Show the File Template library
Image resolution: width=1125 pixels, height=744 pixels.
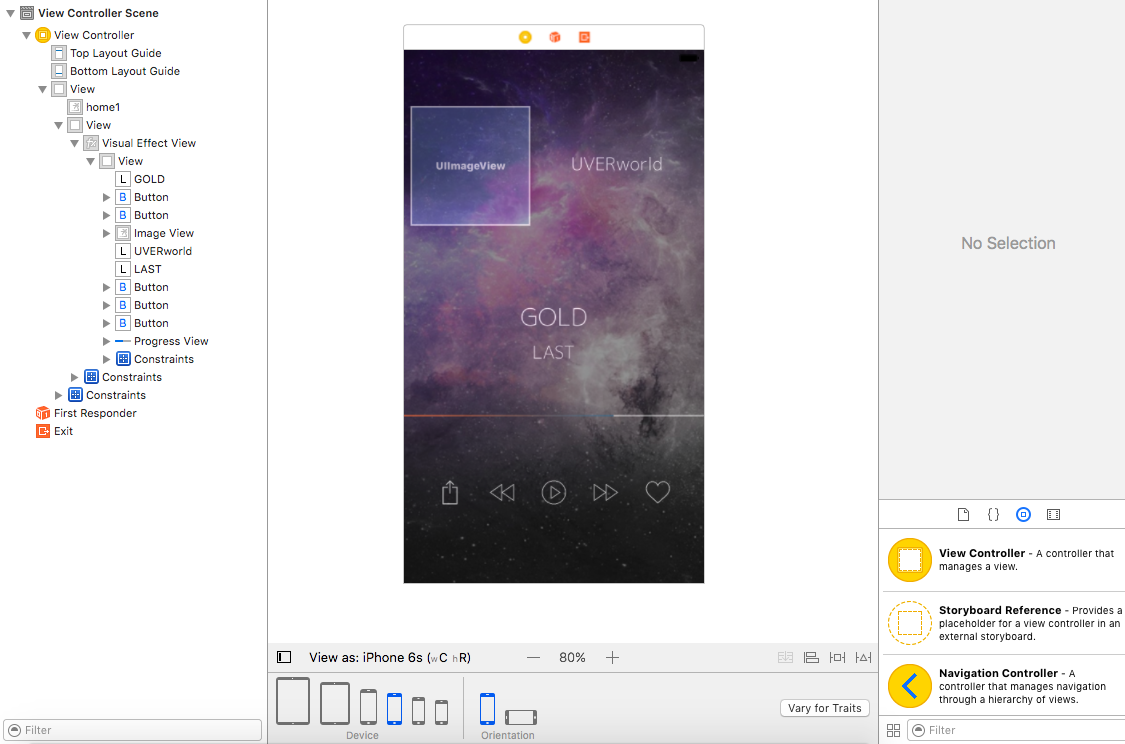pos(964,514)
